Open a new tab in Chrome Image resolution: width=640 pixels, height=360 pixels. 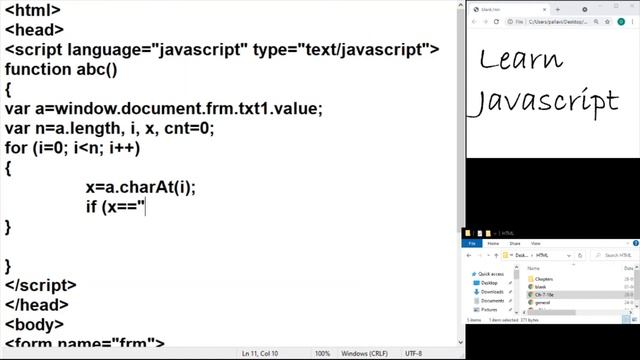[558, 9]
